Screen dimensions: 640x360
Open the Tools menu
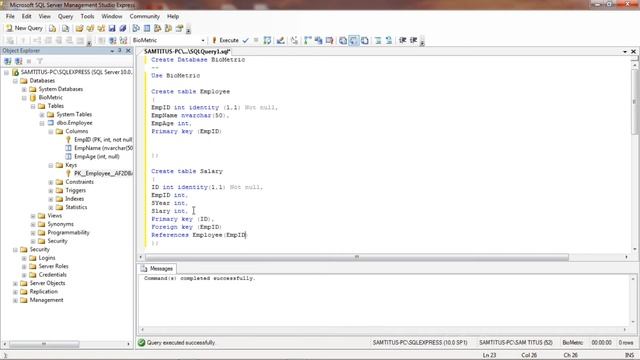[87, 16]
